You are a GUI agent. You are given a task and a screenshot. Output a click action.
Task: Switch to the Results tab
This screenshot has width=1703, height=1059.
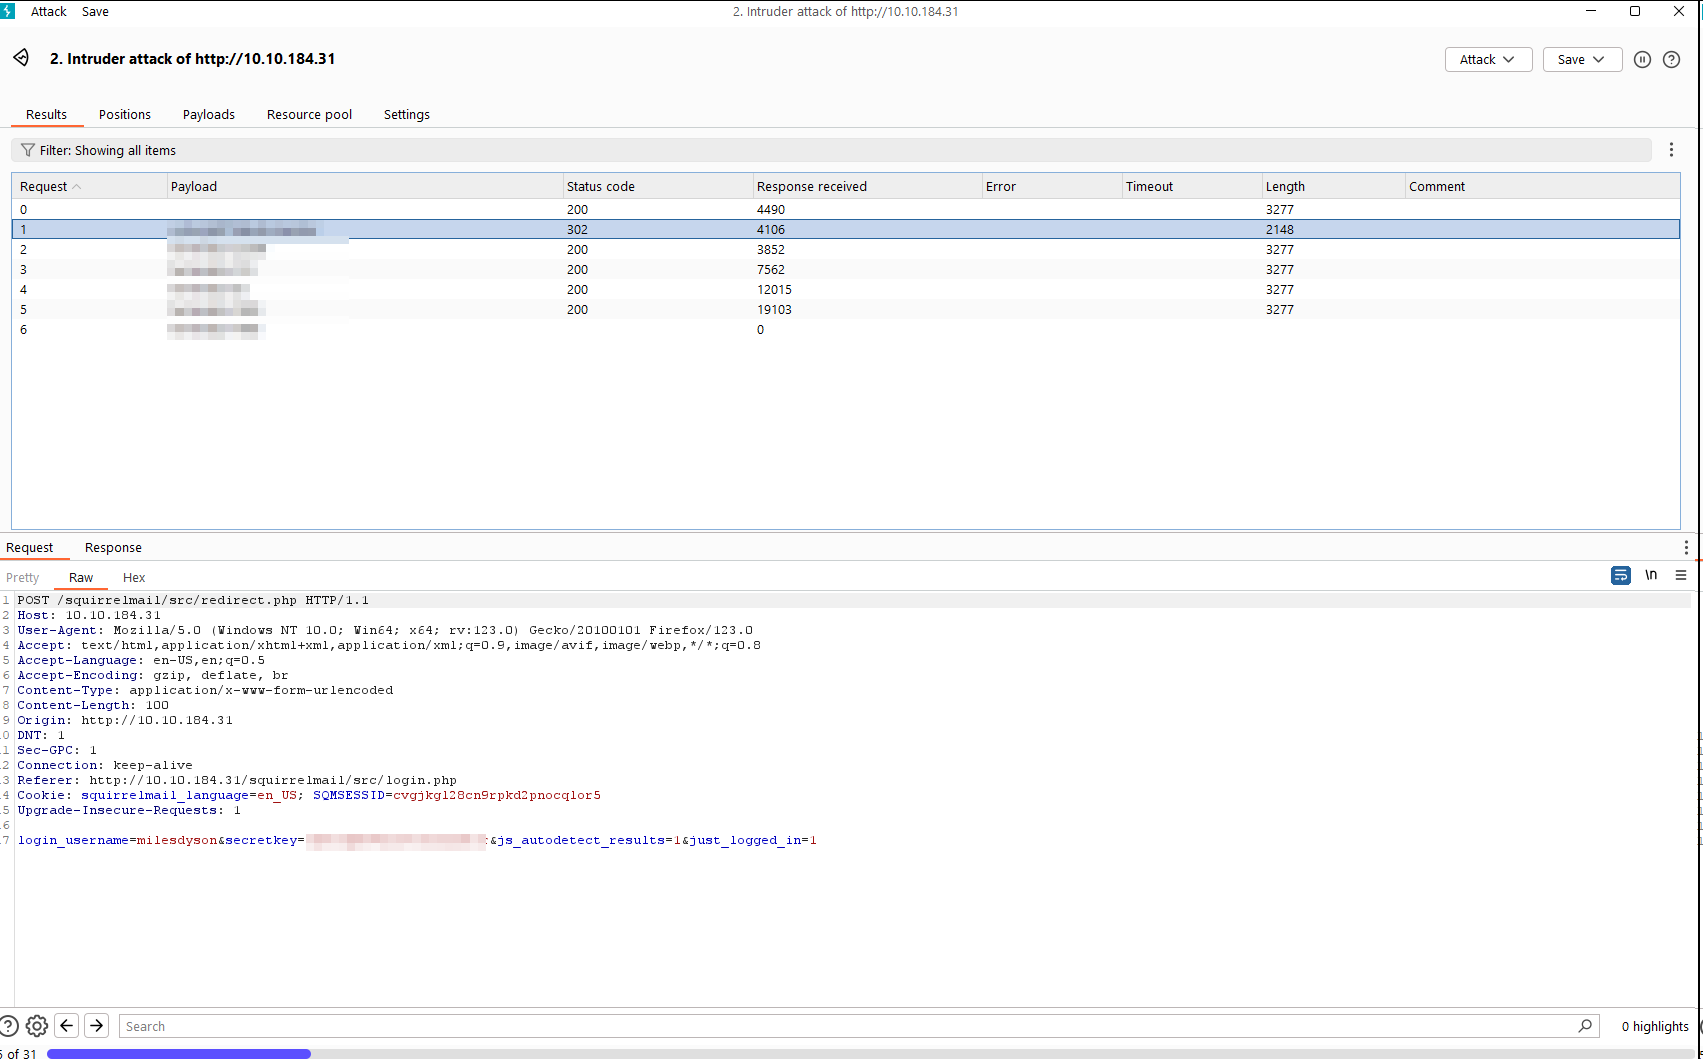[x=46, y=115]
